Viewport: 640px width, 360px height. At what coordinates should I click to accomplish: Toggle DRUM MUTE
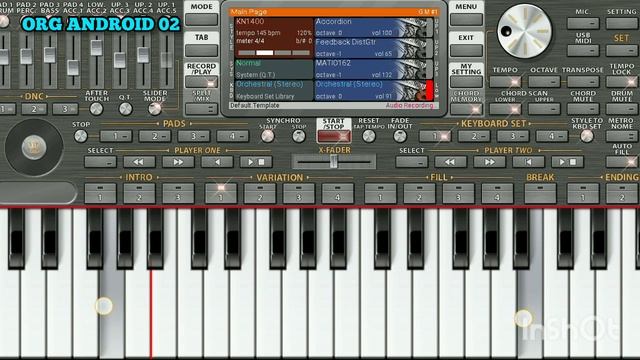621,109
